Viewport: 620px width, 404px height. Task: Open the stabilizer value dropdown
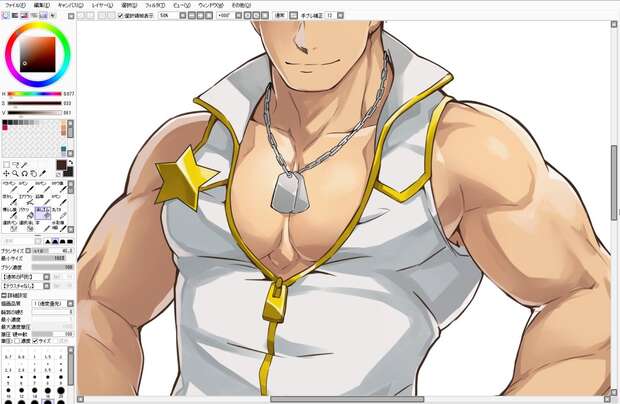tap(340, 15)
